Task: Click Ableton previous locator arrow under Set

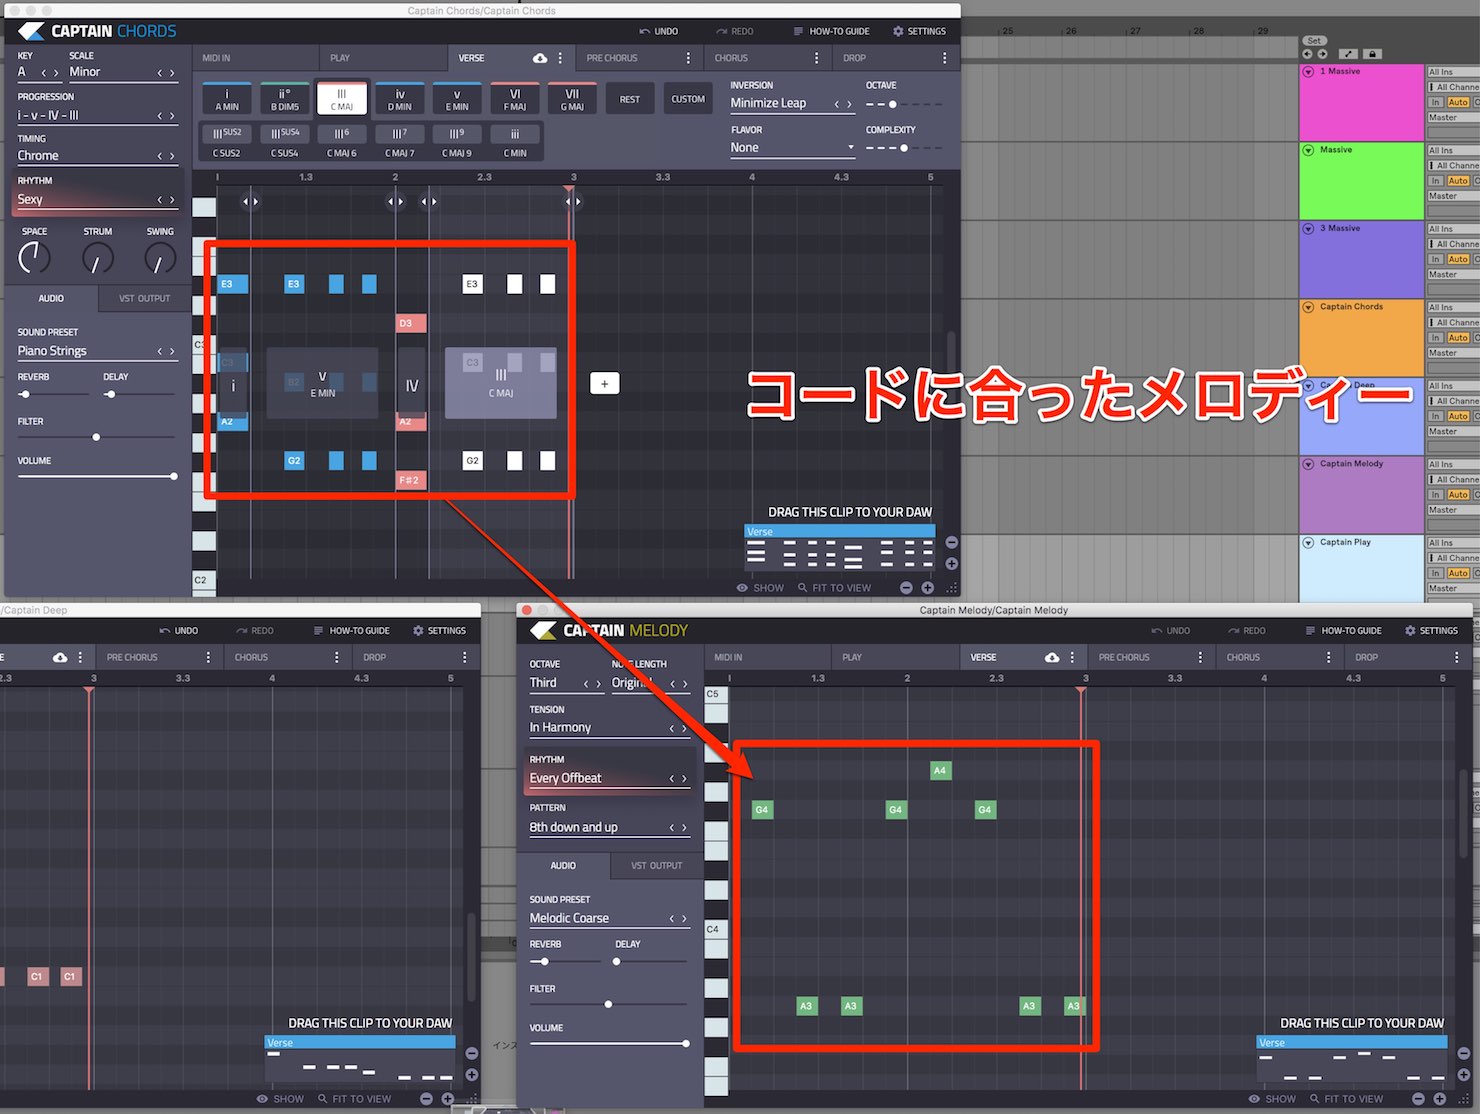Action: coord(1308,54)
